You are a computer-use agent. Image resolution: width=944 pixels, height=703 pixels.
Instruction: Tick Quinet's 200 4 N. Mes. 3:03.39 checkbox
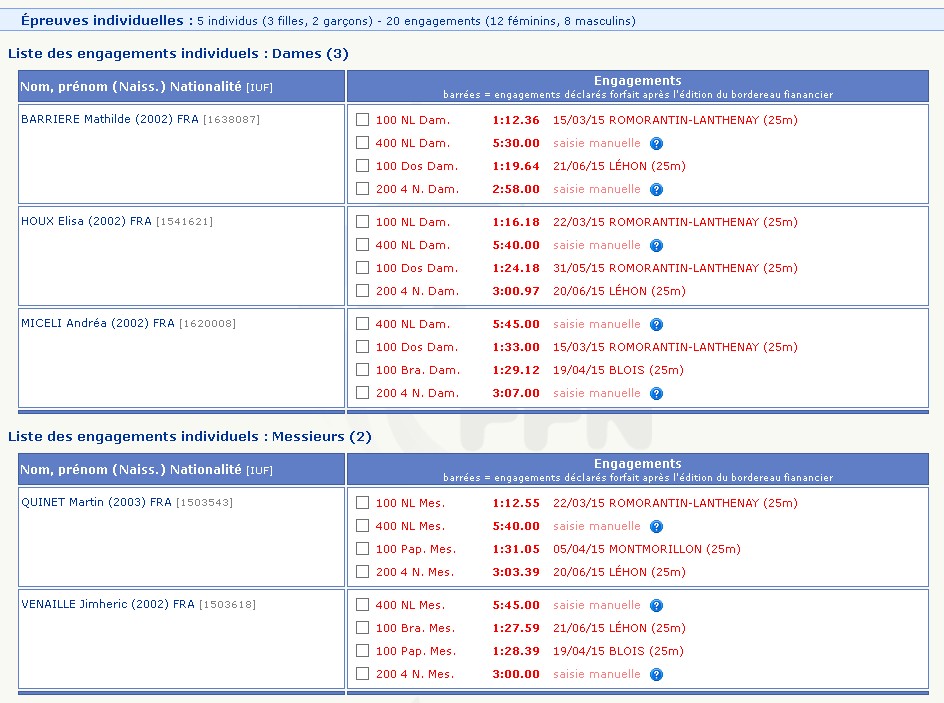pyautogui.click(x=362, y=571)
